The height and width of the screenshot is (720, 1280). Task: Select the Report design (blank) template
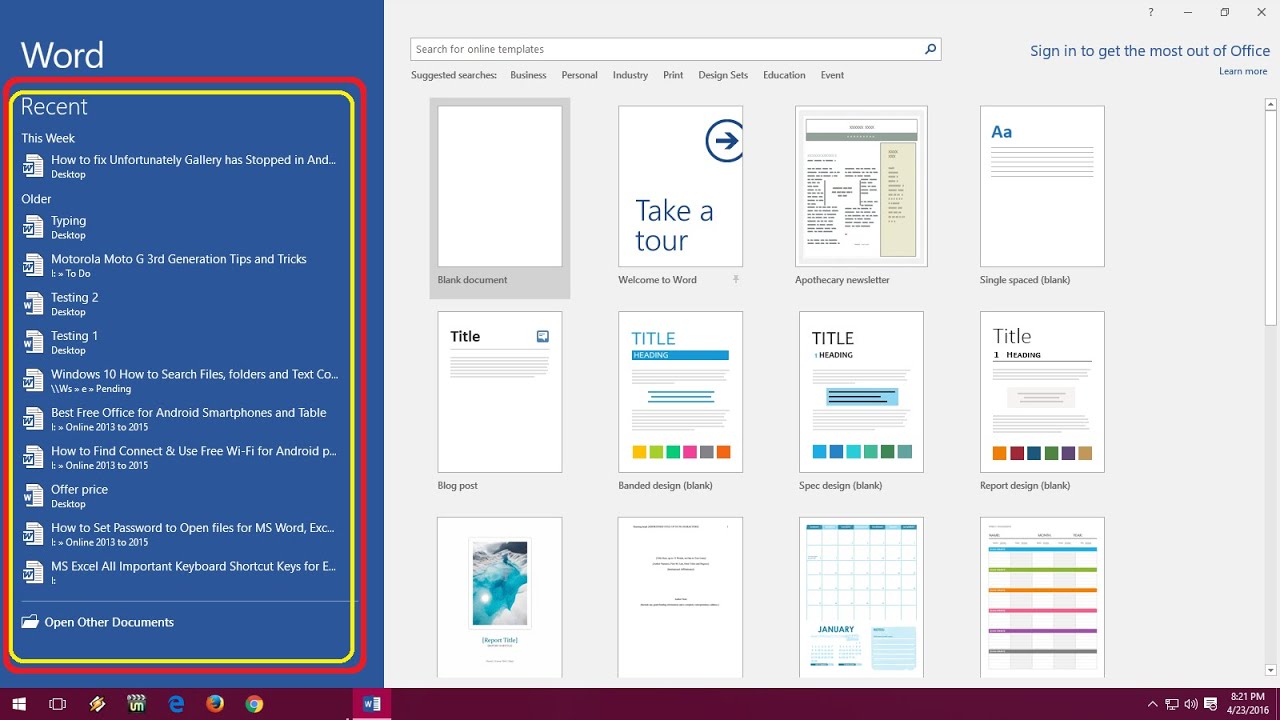pyautogui.click(x=1042, y=392)
